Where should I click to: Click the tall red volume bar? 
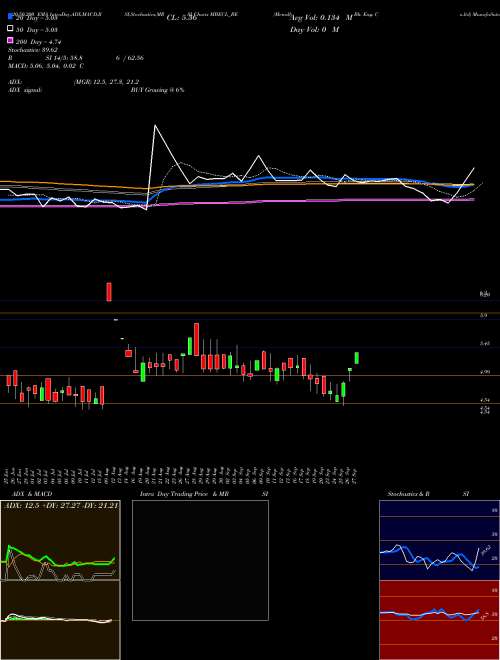(x=109, y=292)
